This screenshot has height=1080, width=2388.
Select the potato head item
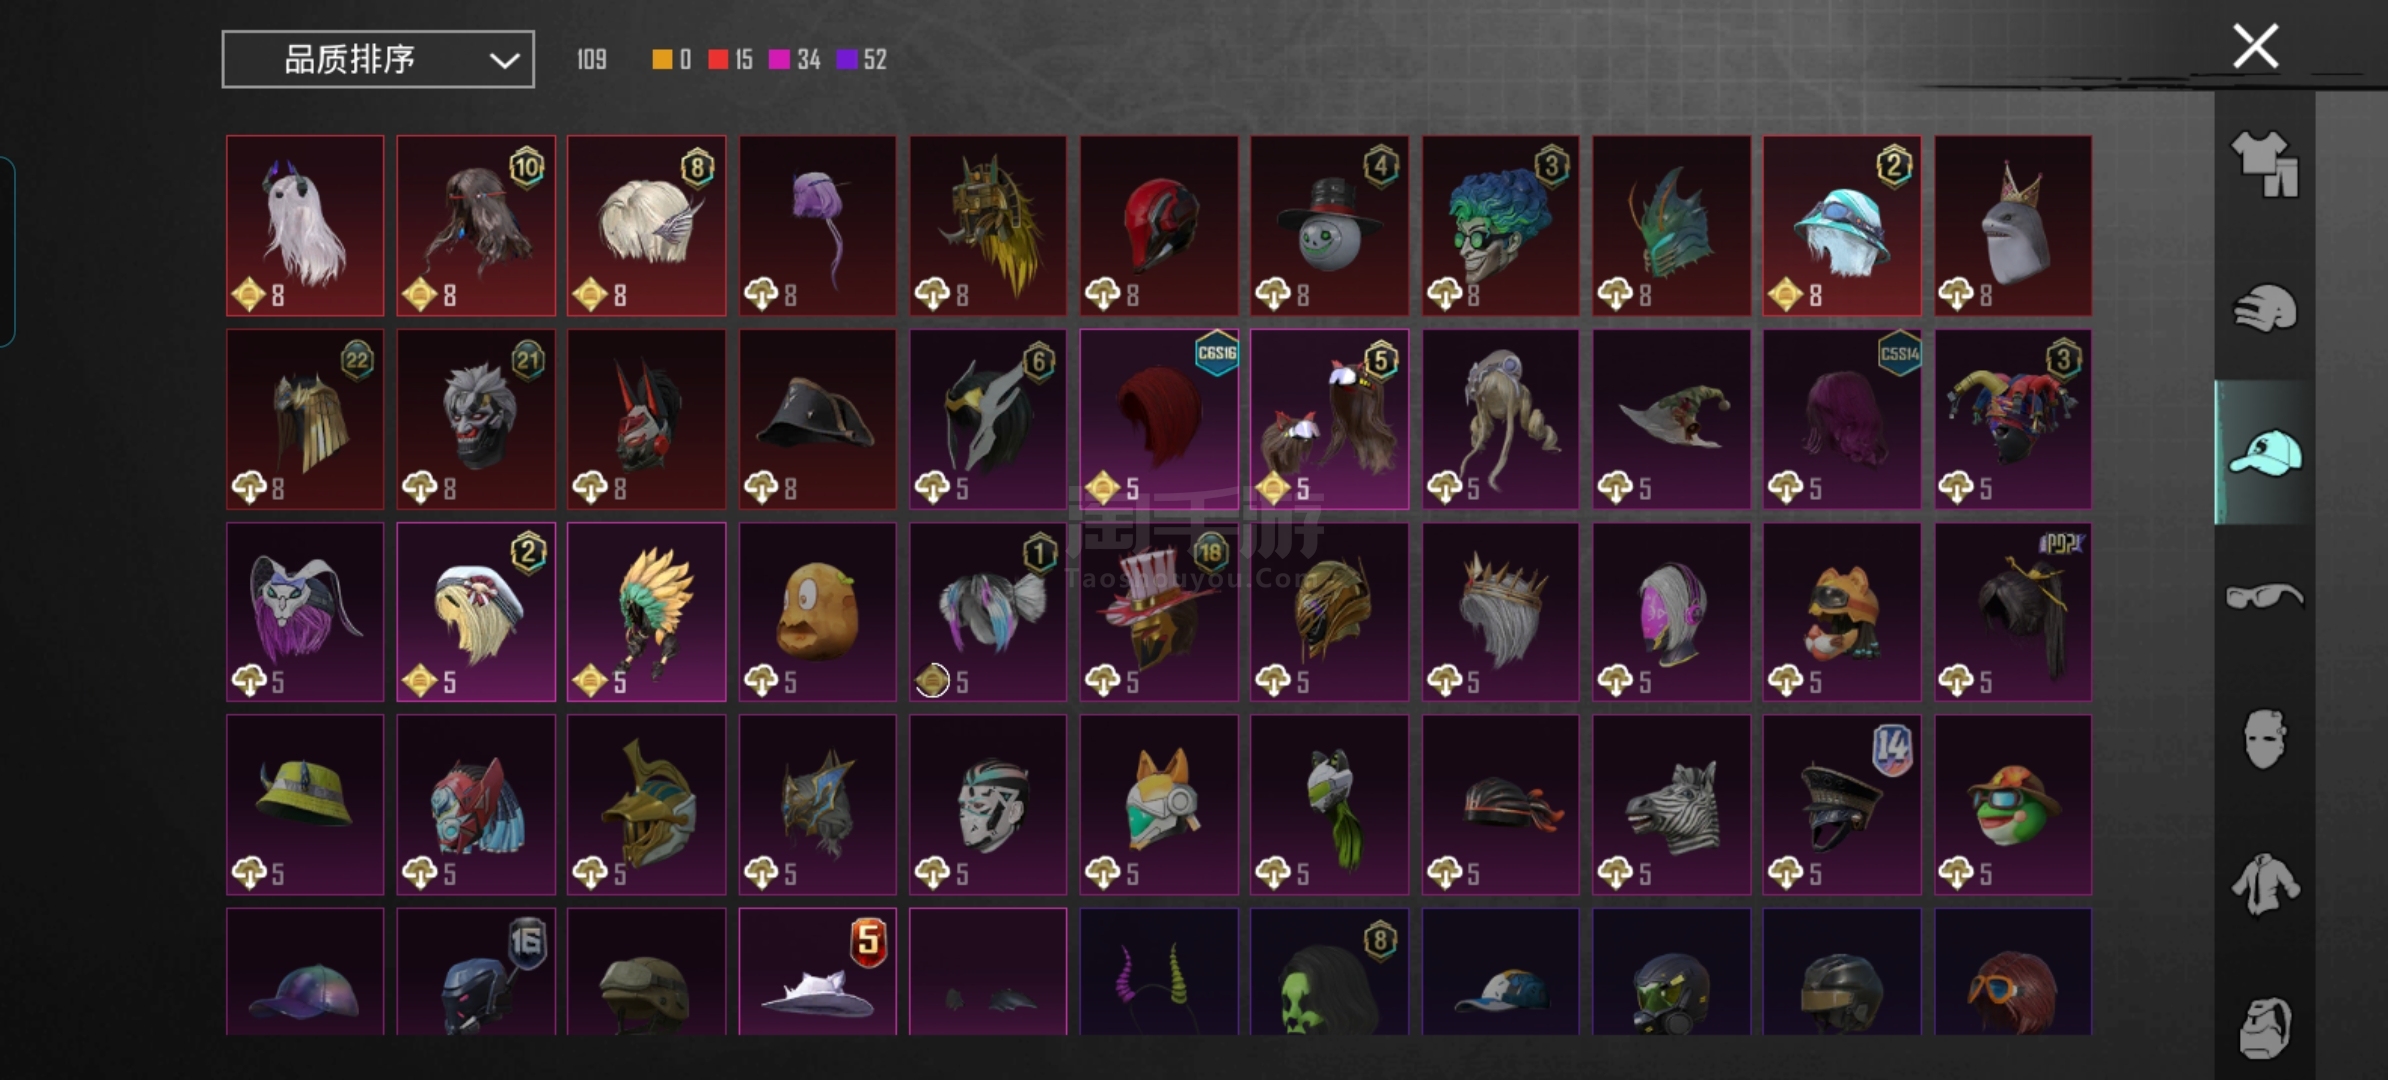pos(818,612)
